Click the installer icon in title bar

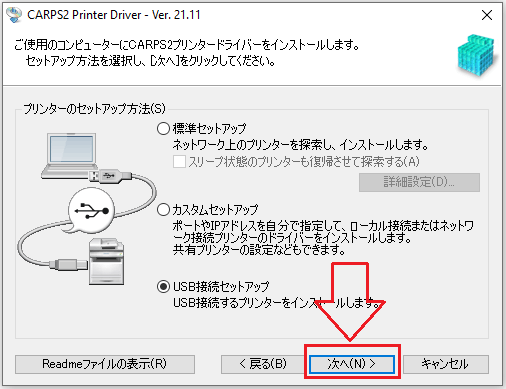click(14, 15)
